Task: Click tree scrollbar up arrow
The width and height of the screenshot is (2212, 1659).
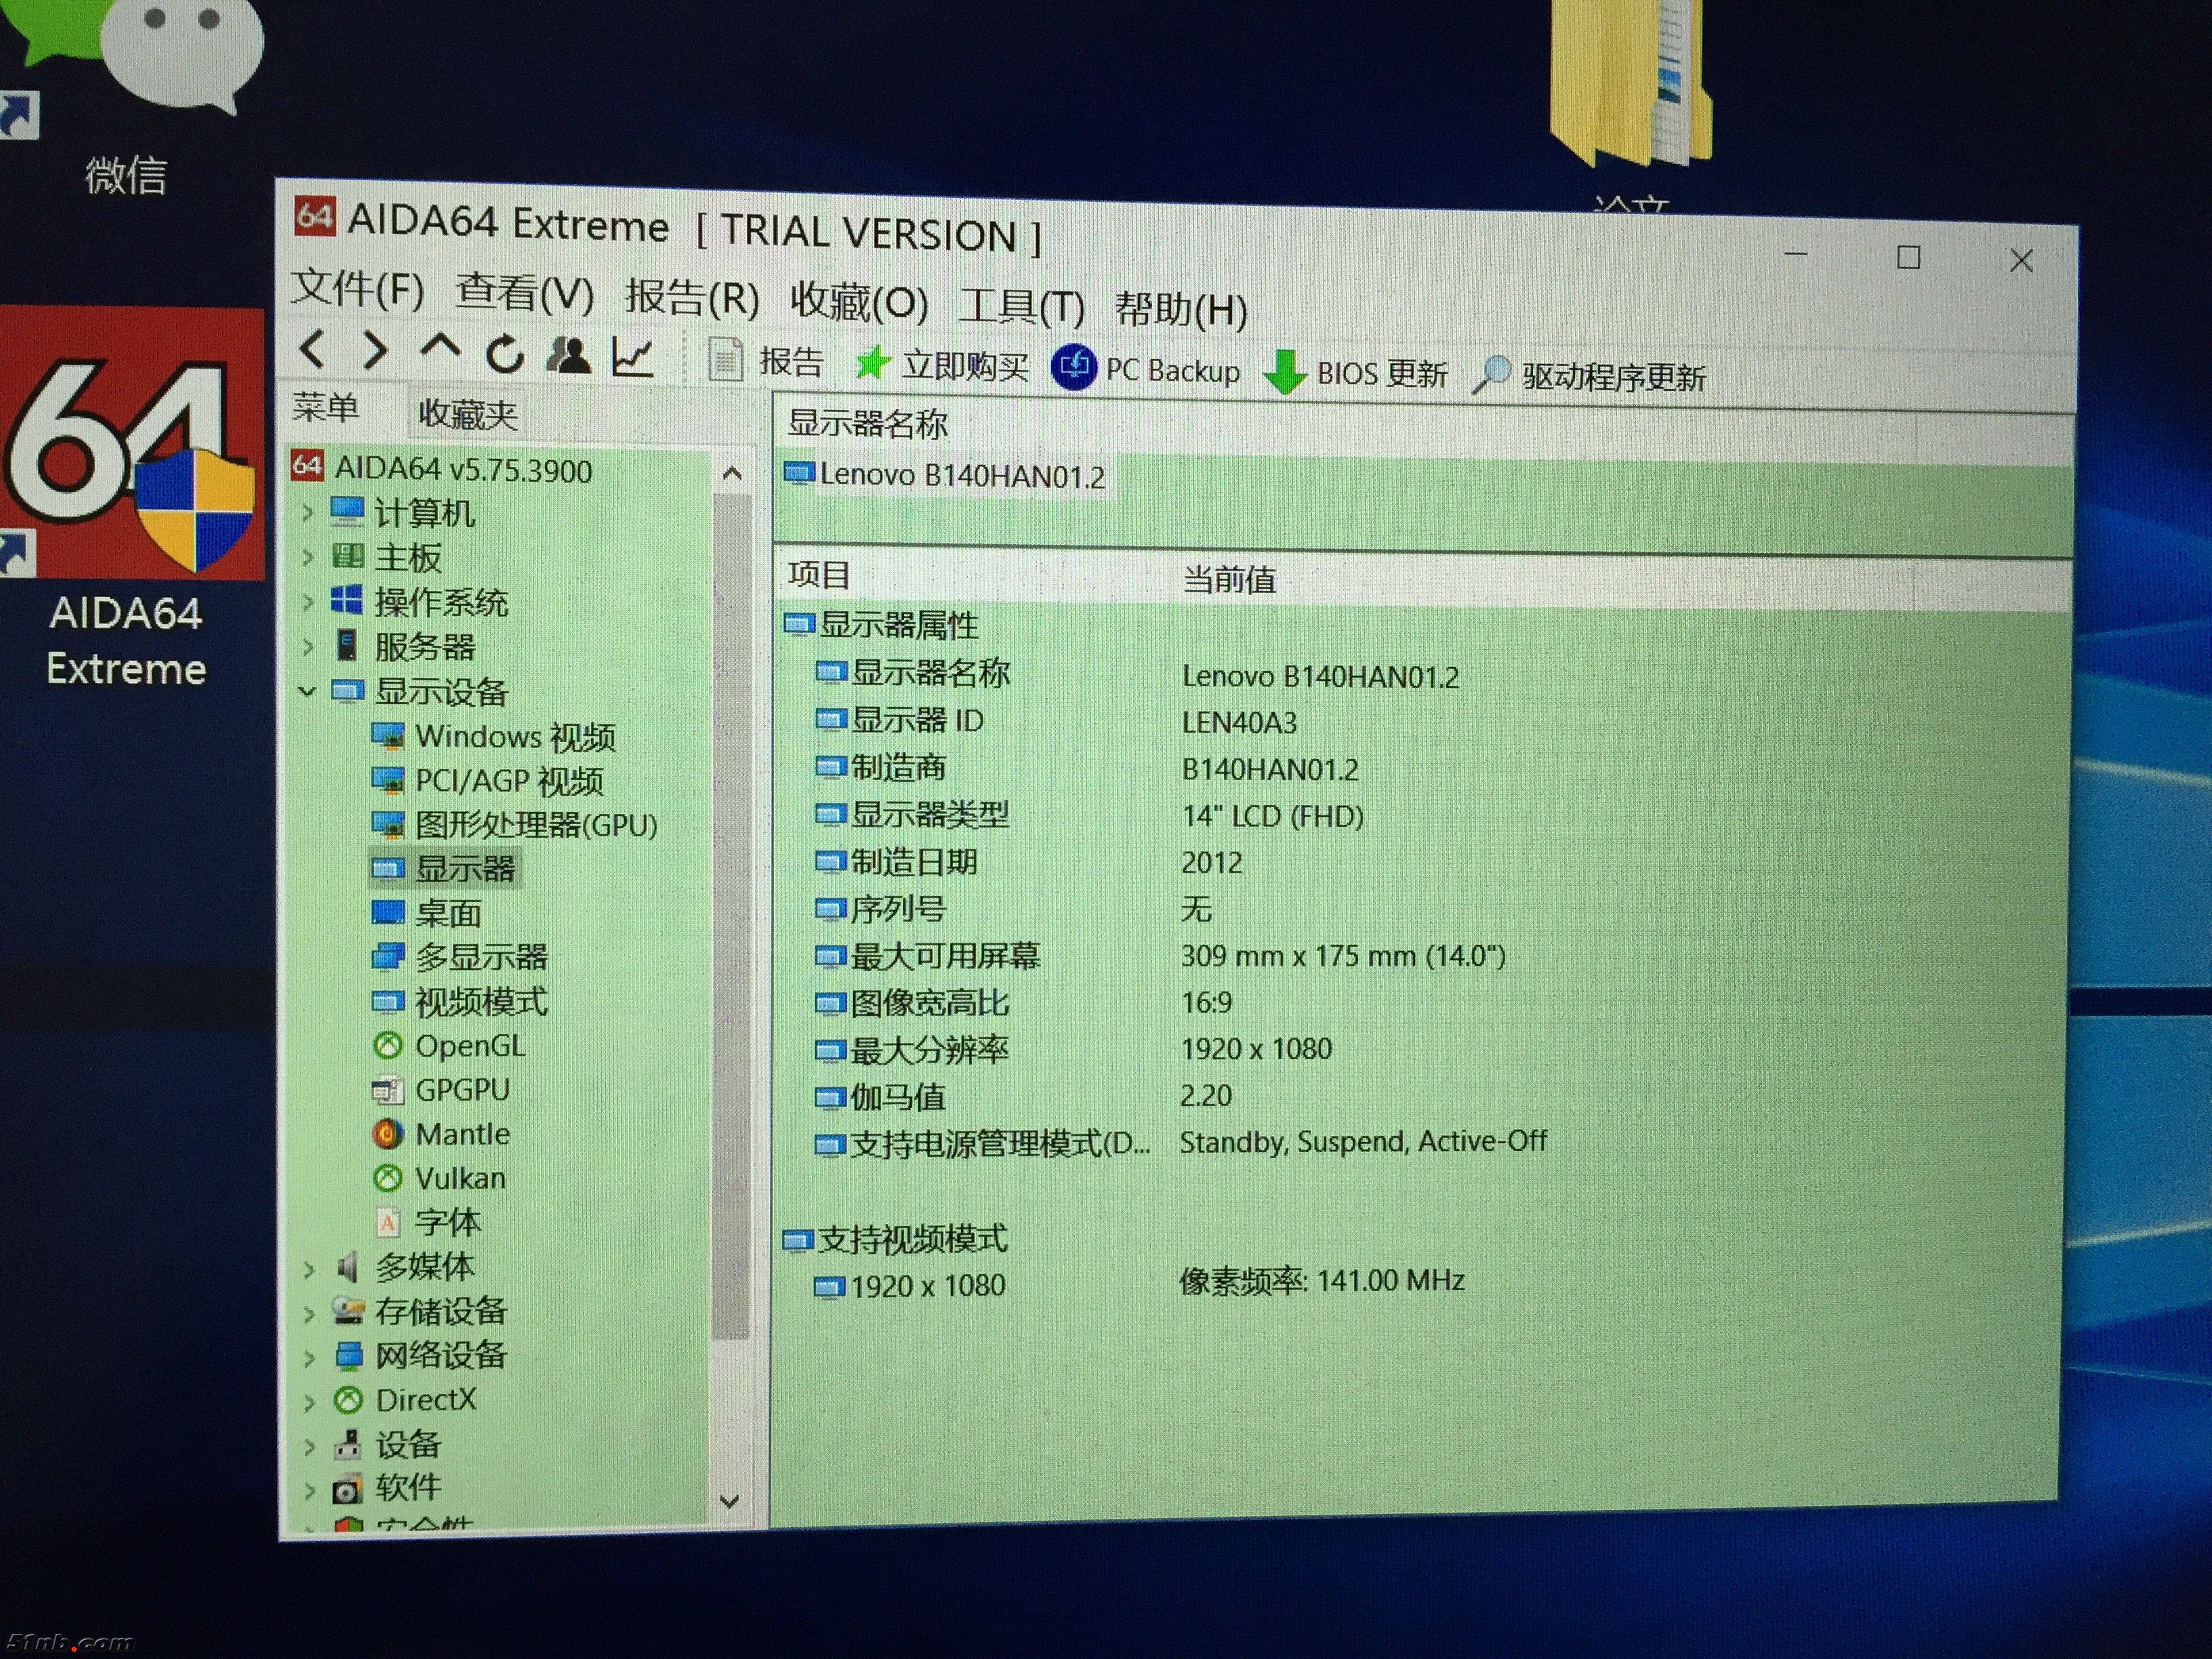Action: click(732, 473)
